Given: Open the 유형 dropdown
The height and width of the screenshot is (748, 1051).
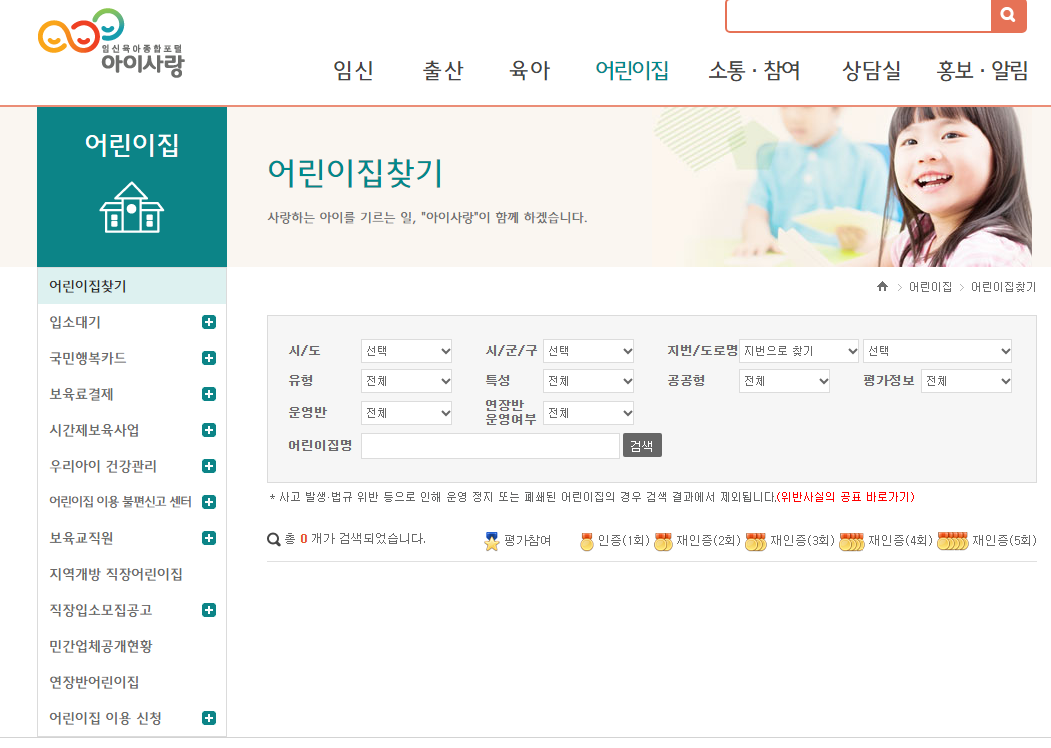Looking at the screenshot, I should tap(406, 381).
